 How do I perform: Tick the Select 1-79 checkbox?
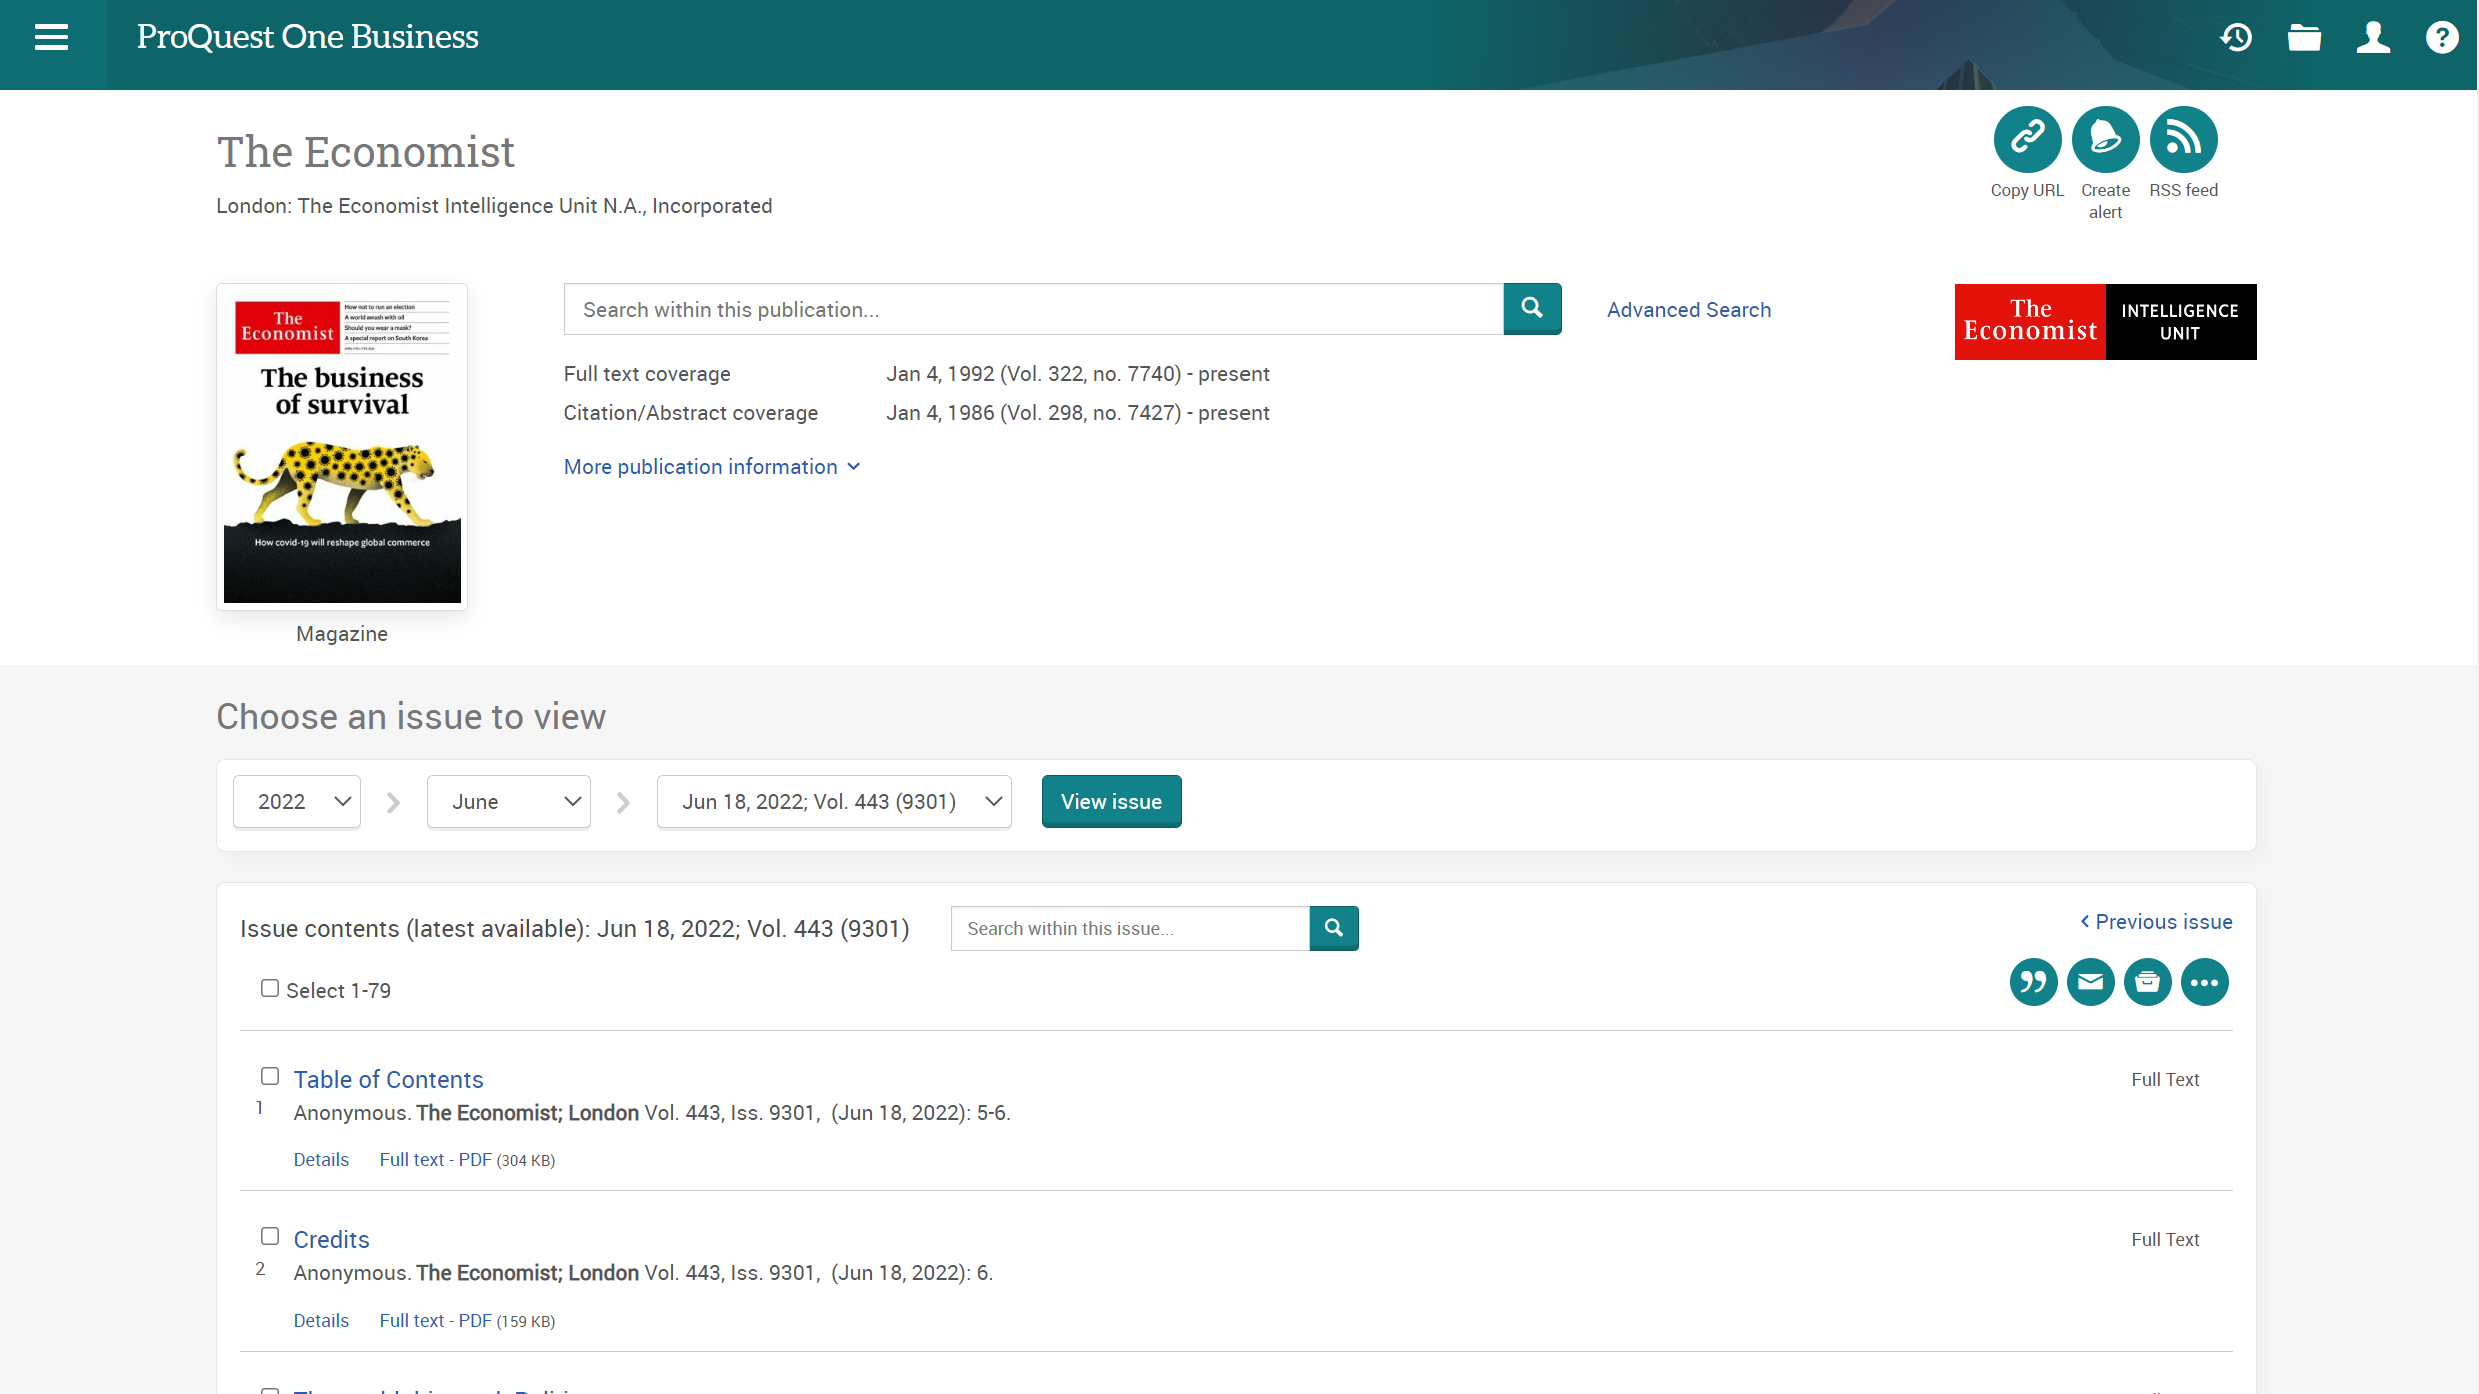[270, 988]
